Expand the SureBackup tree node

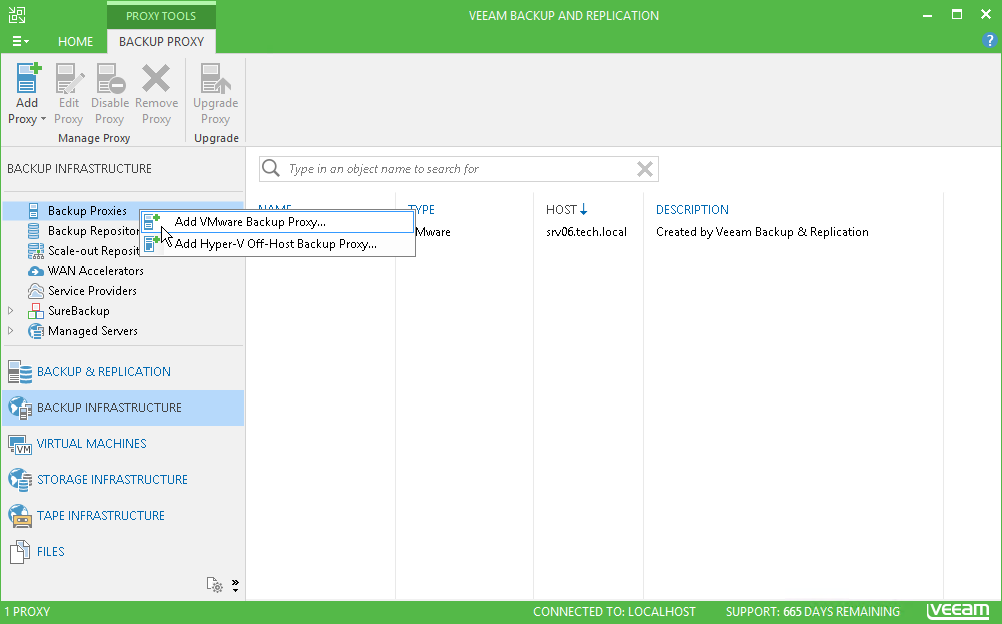click(10, 311)
